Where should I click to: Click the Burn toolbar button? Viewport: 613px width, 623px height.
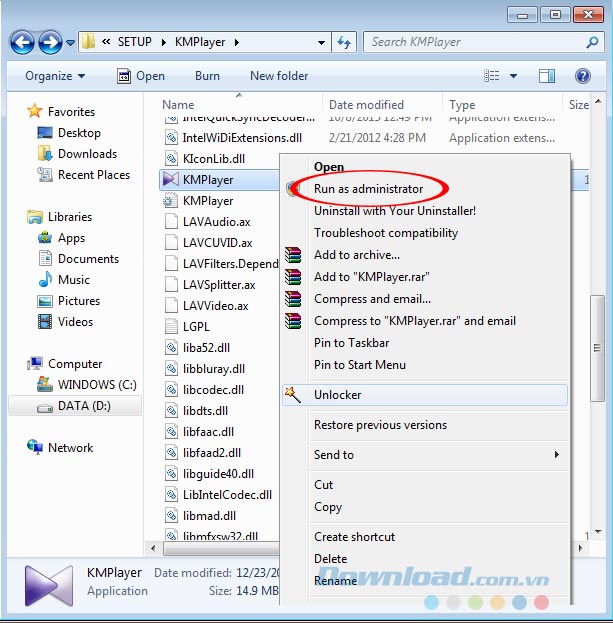[x=207, y=76]
